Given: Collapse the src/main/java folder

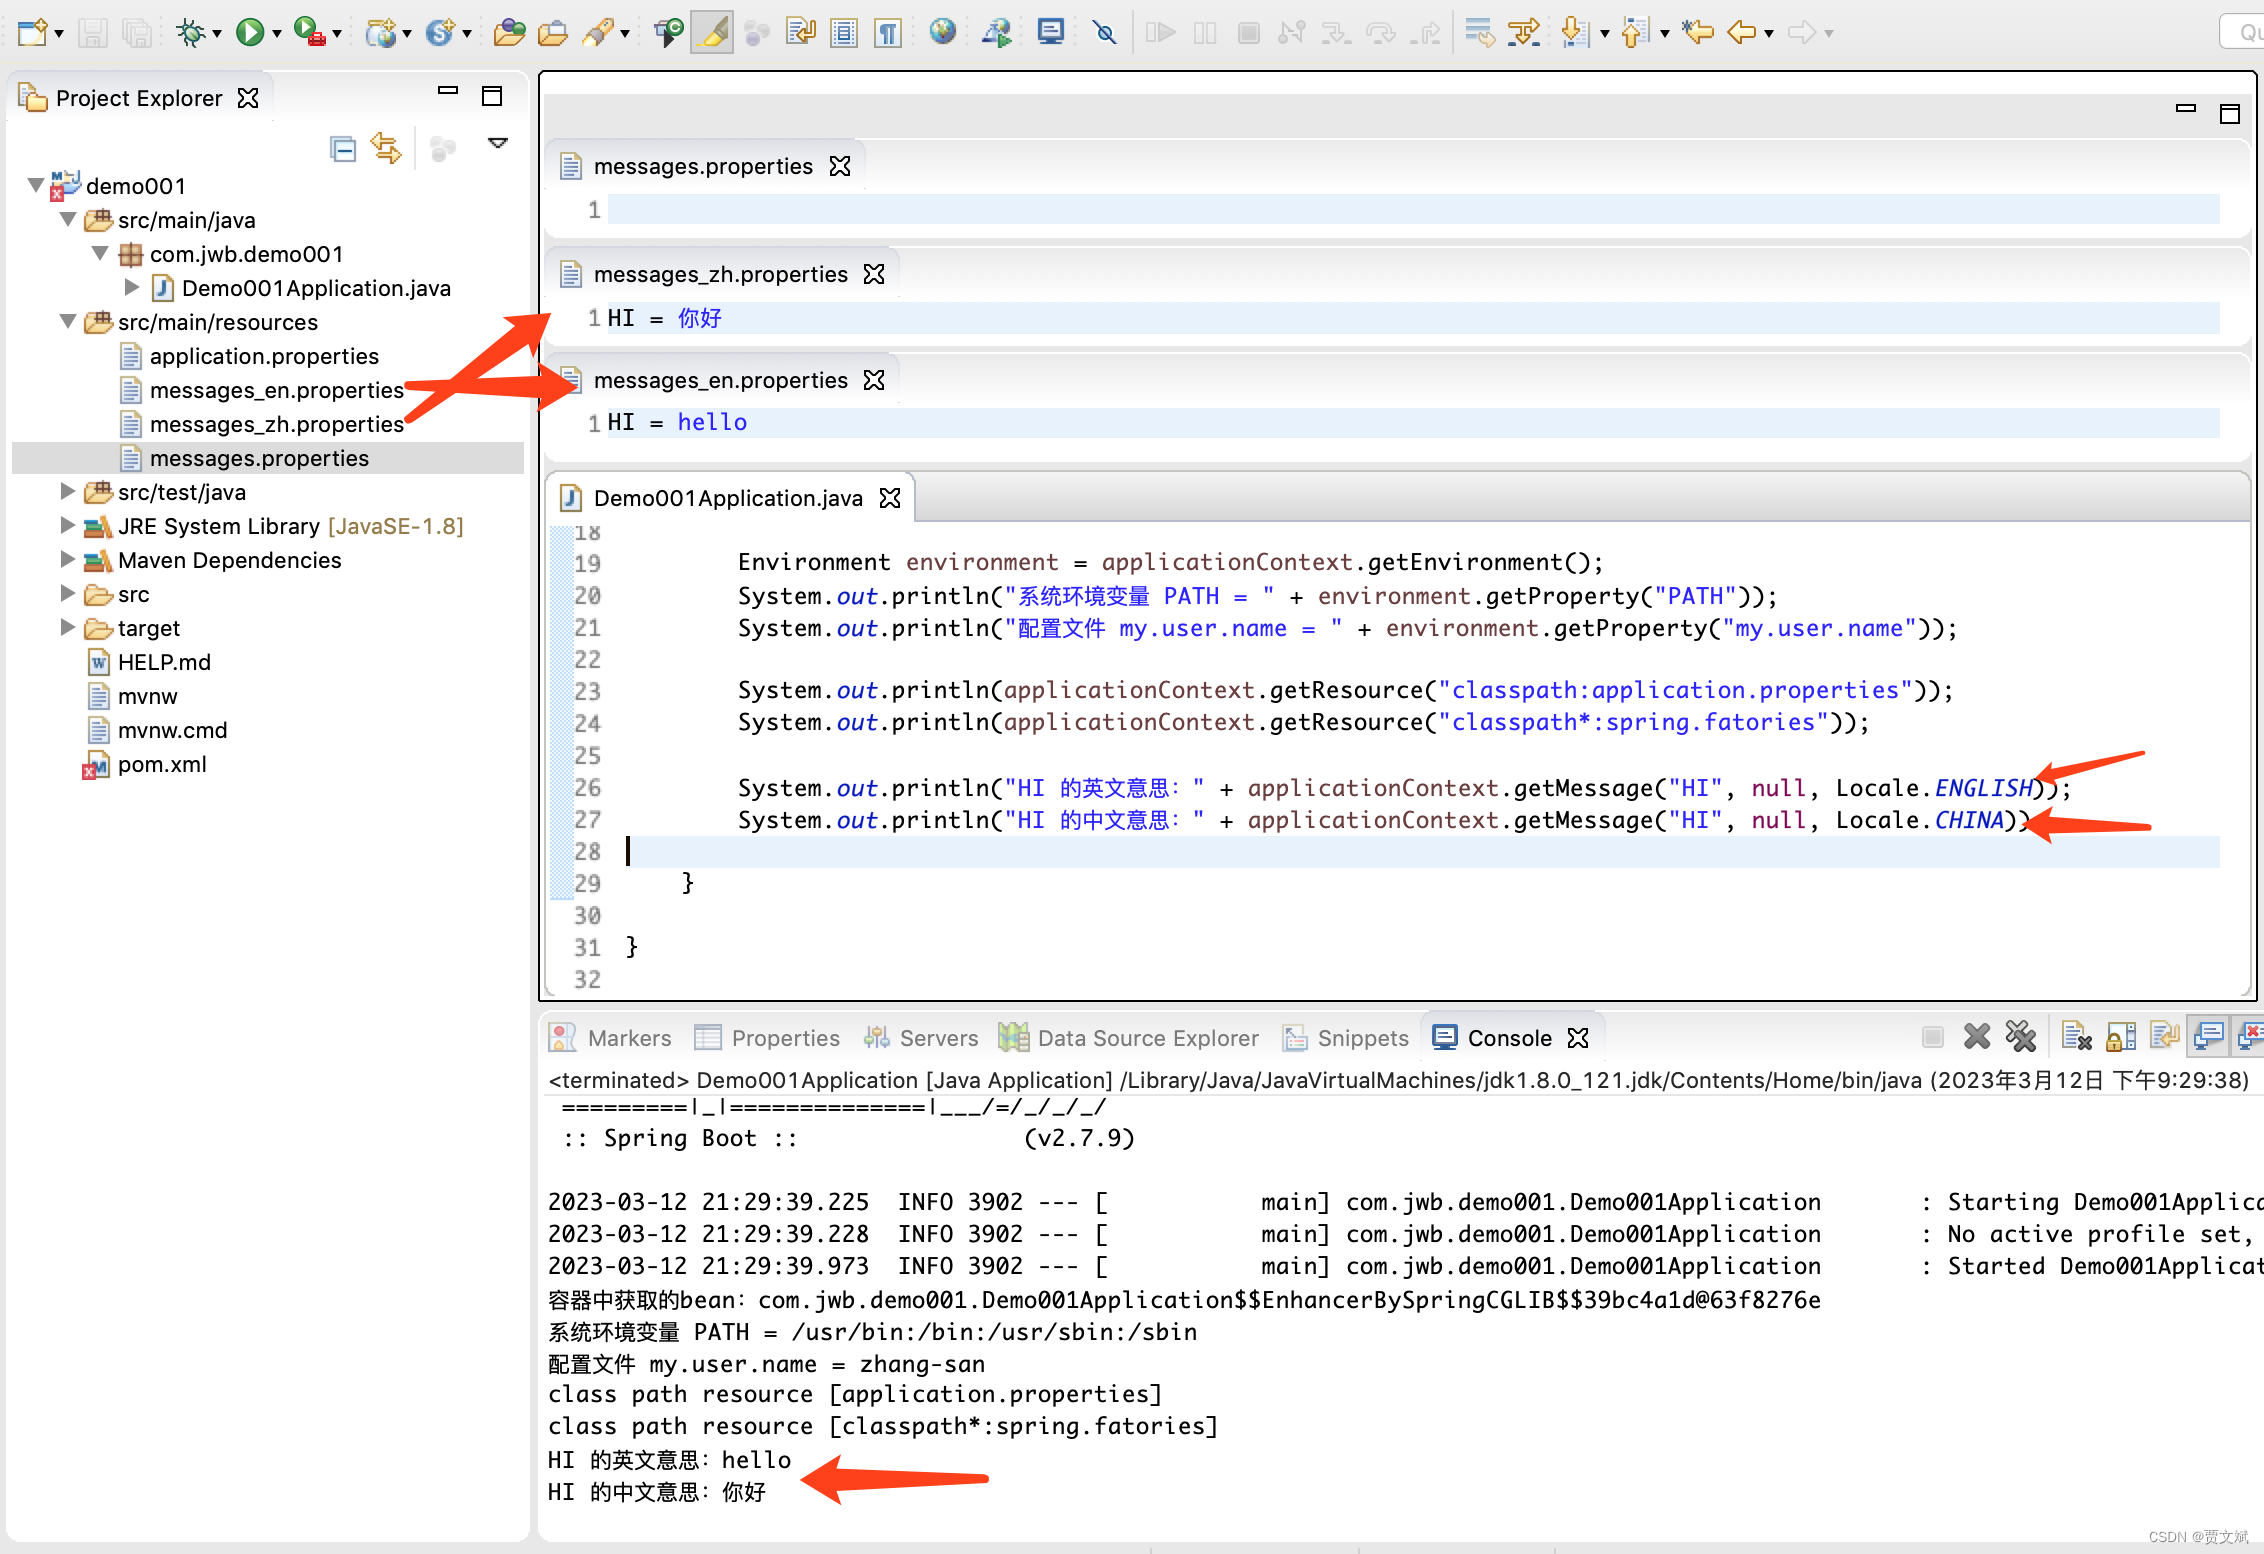Looking at the screenshot, I should [x=68, y=219].
